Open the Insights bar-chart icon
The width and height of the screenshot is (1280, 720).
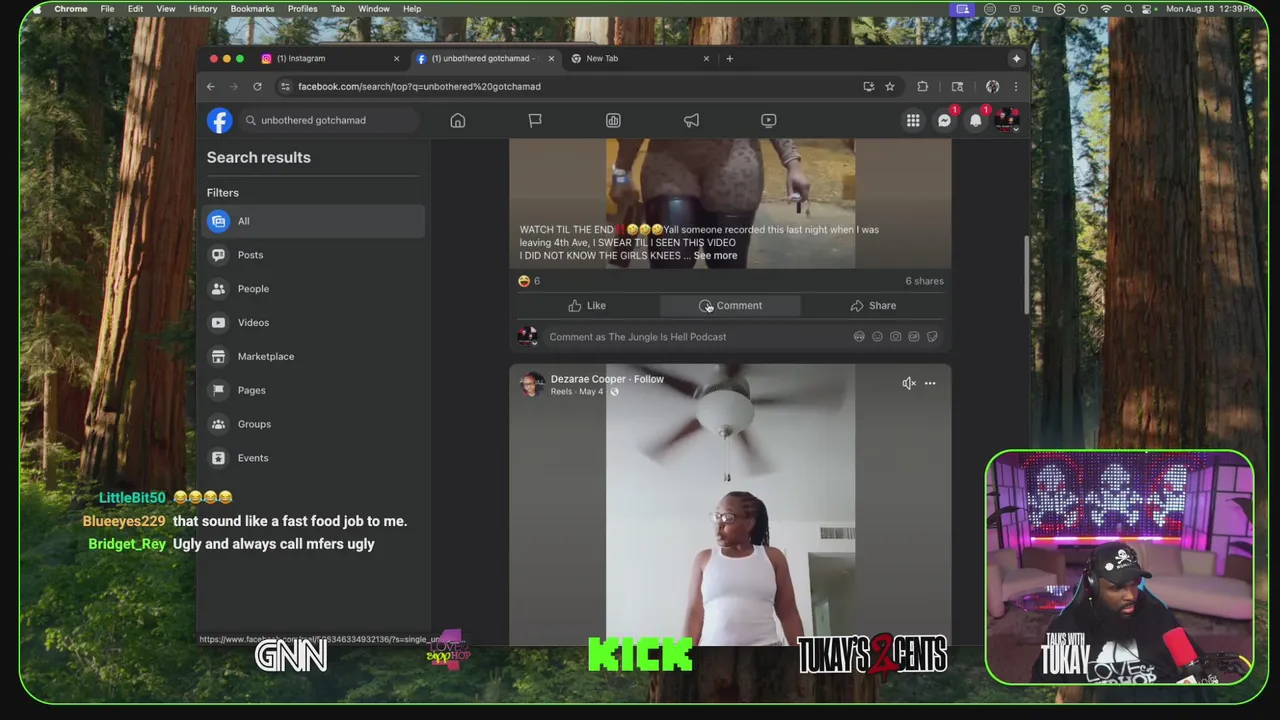click(x=613, y=121)
